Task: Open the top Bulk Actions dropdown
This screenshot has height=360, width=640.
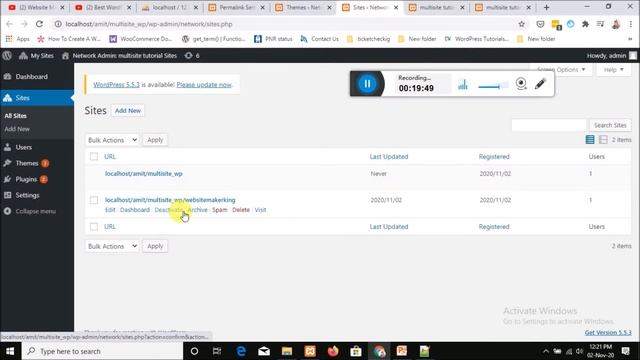Action: (112, 140)
